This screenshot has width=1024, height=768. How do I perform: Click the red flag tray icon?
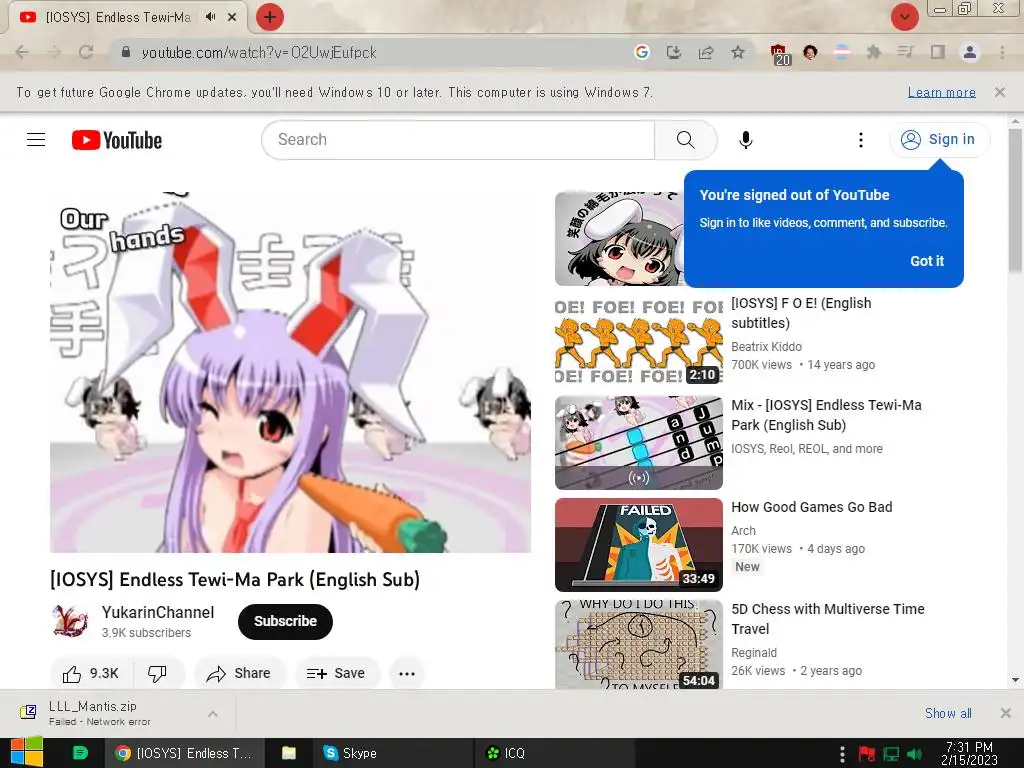pos(866,754)
